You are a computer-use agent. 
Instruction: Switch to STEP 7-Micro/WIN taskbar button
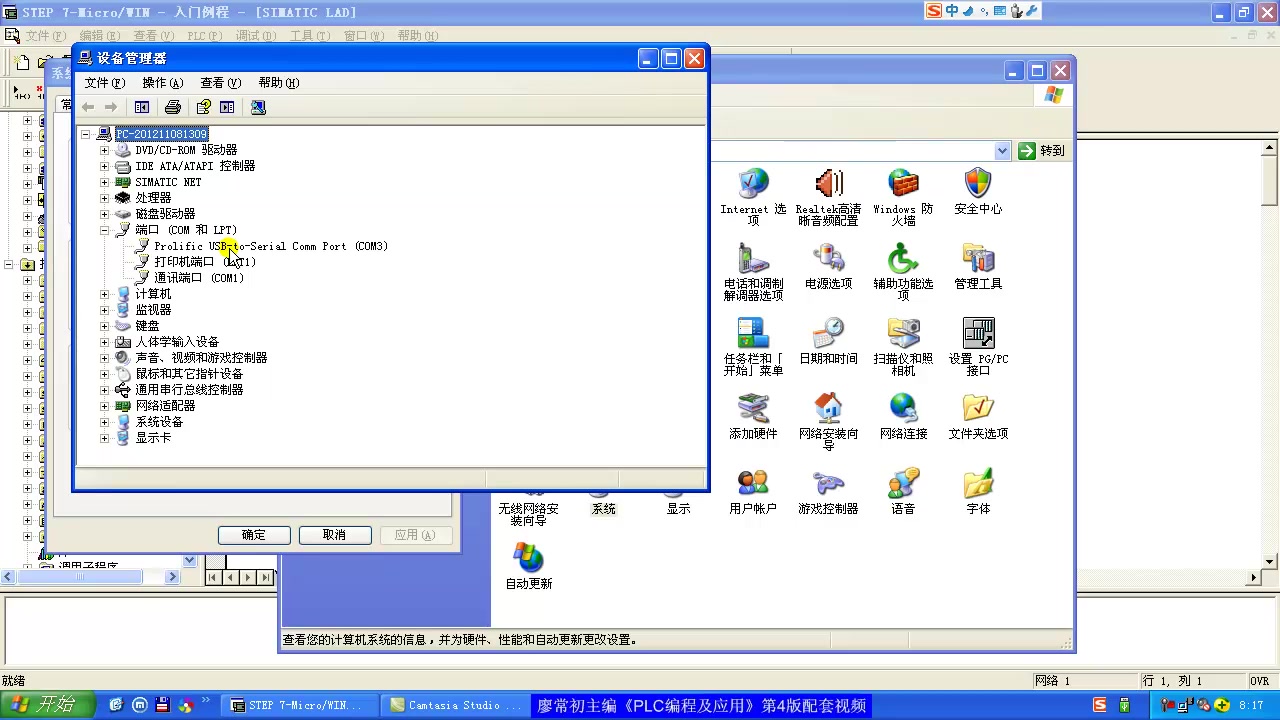tap(298, 705)
